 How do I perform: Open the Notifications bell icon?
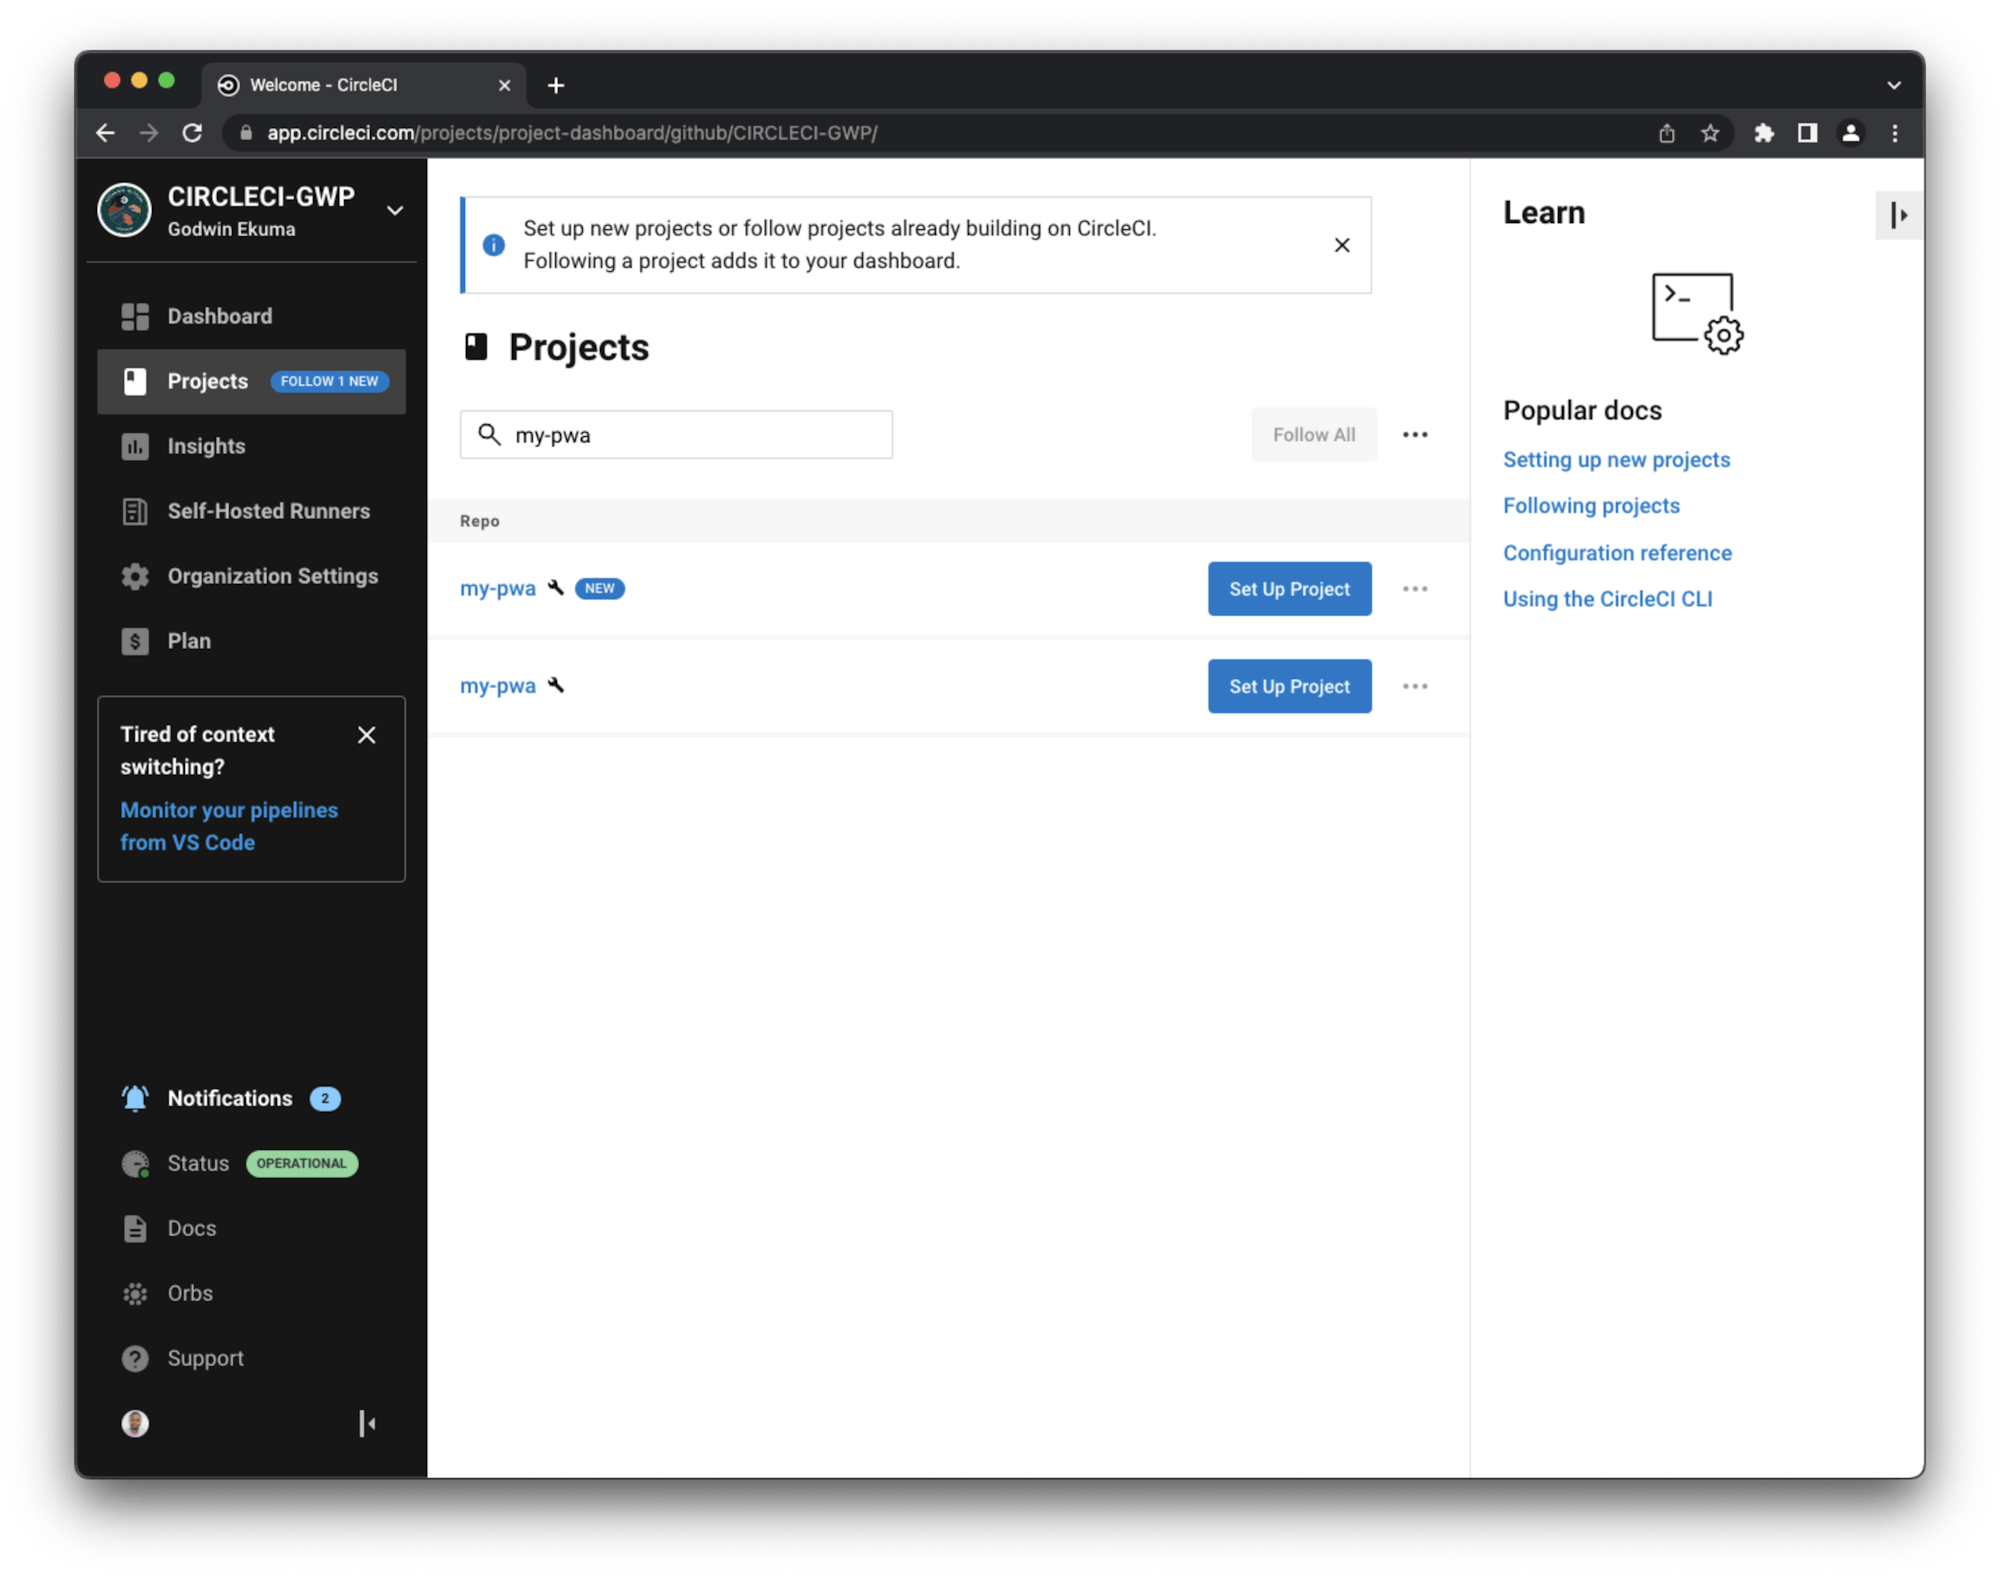[x=135, y=1098]
